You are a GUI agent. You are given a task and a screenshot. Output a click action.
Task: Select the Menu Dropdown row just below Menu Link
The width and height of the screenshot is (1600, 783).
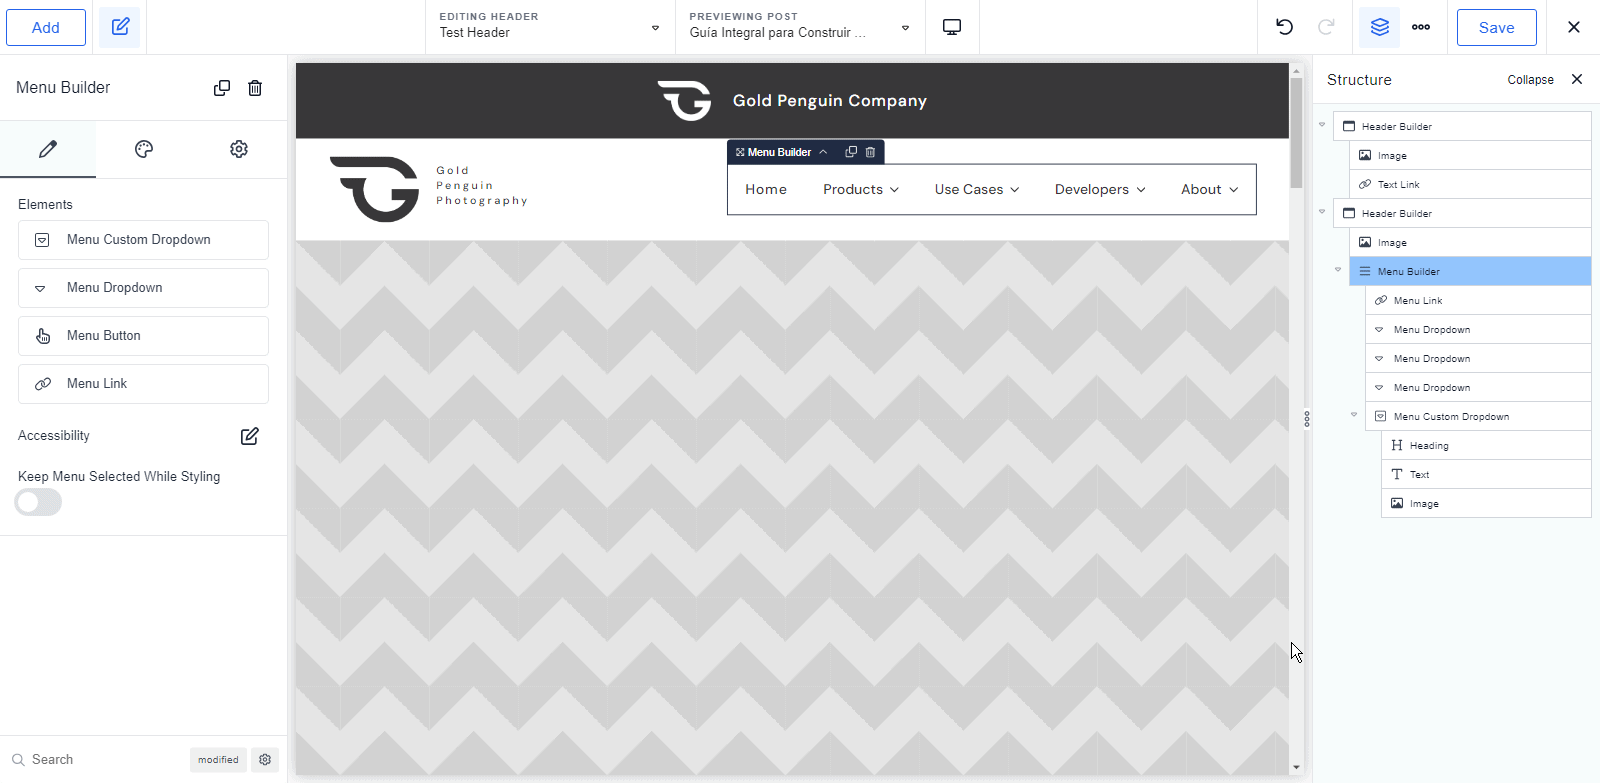pos(1478,330)
